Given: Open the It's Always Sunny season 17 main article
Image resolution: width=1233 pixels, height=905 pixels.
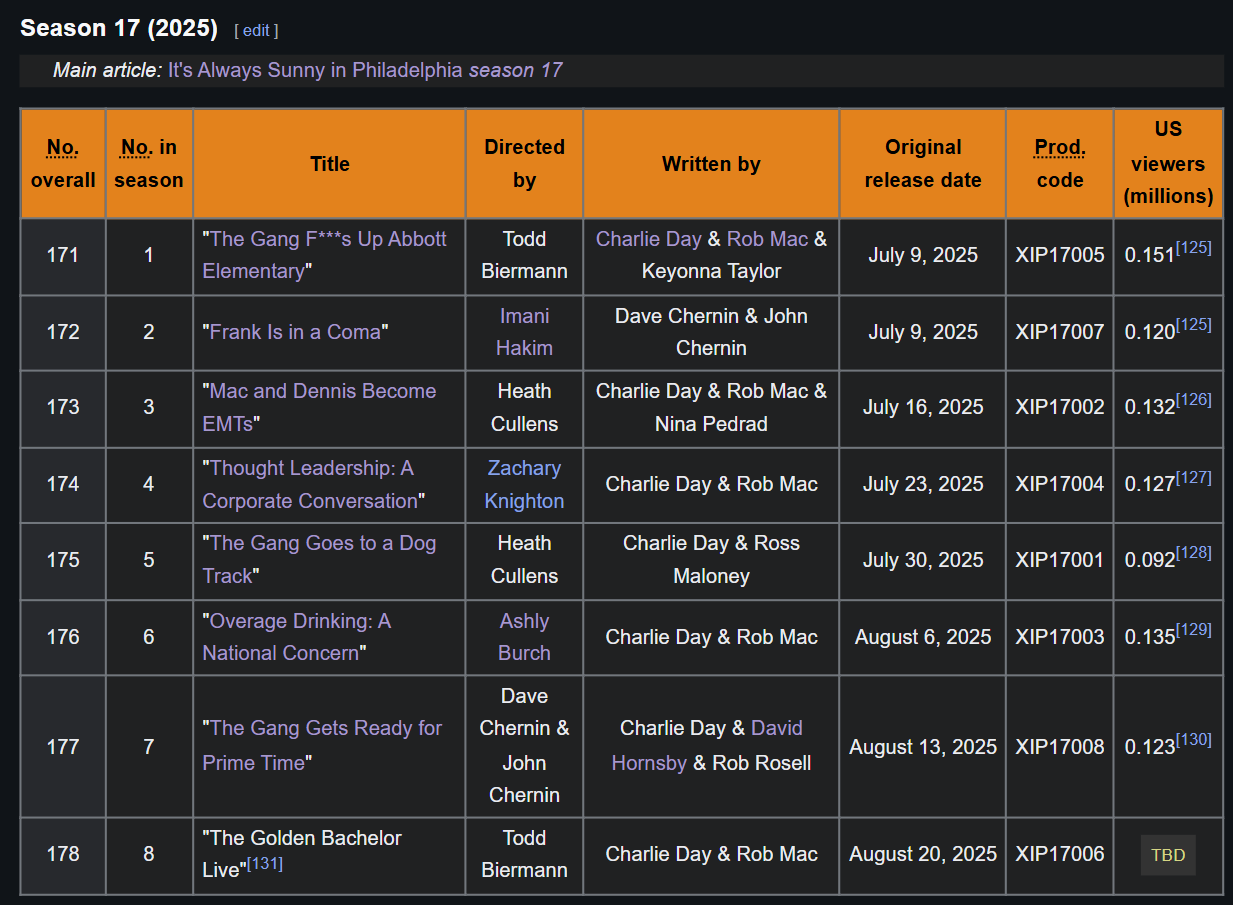Looking at the screenshot, I should click(x=365, y=70).
